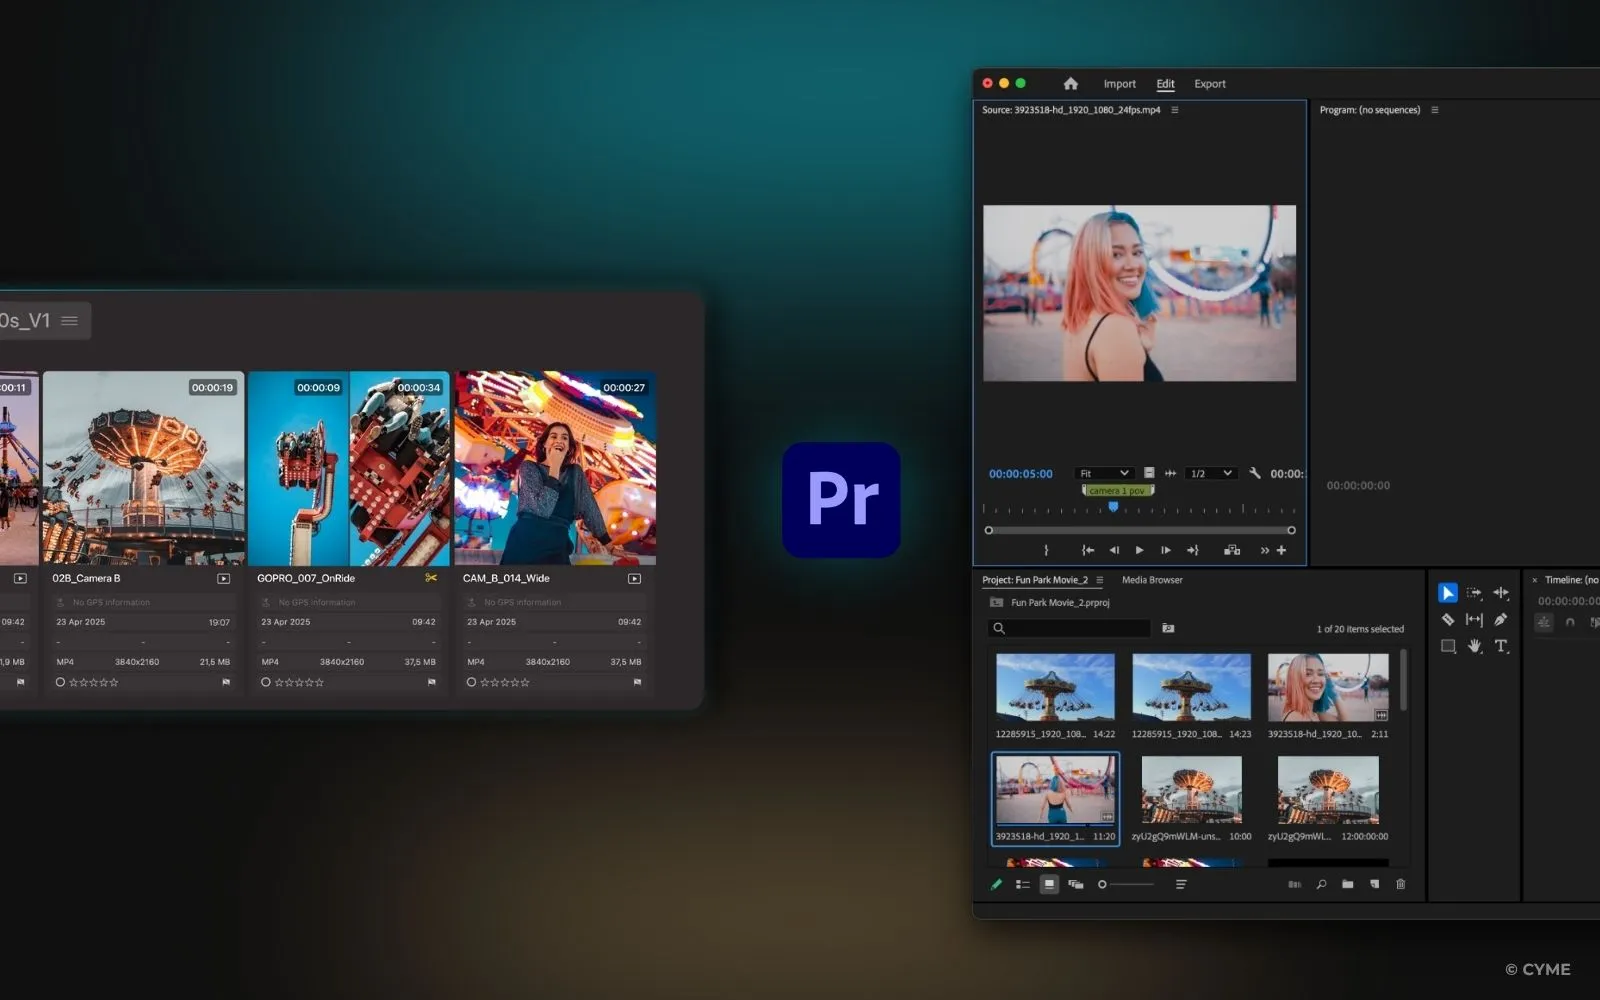Step forward one frame
Screen dimensions: 1600x1000
pyautogui.click(x=1165, y=550)
